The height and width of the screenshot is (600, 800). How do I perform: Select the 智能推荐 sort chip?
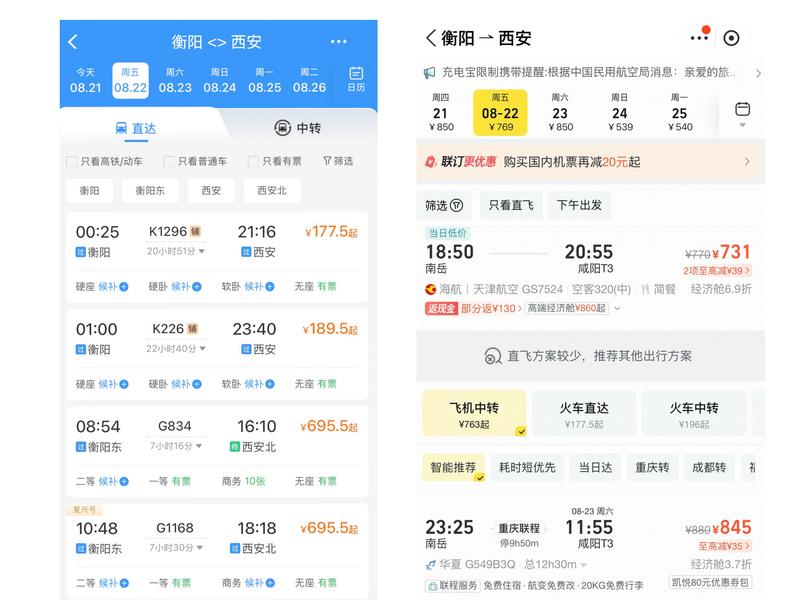point(453,467)
